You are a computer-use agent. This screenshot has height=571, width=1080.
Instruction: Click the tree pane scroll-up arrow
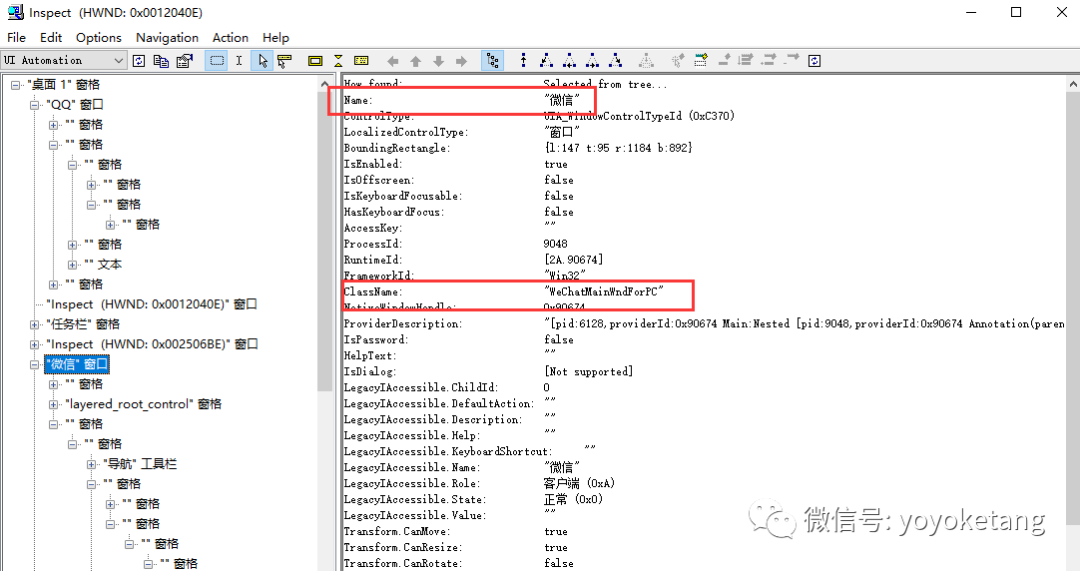(325, 83)
